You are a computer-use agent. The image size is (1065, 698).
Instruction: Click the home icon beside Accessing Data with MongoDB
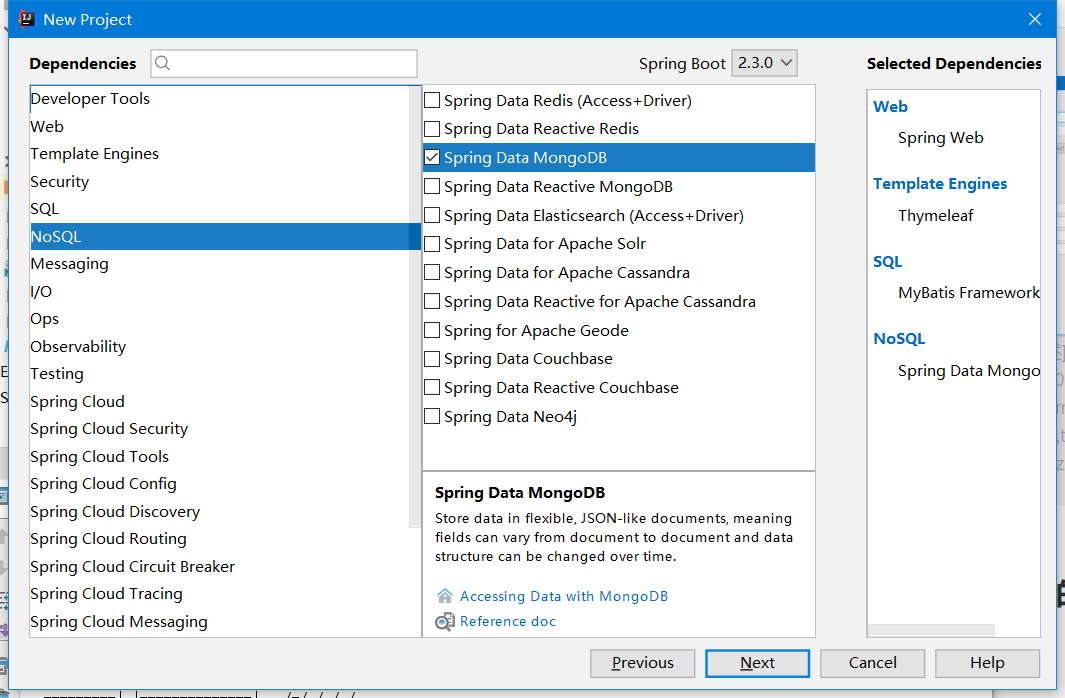(444, 596)
